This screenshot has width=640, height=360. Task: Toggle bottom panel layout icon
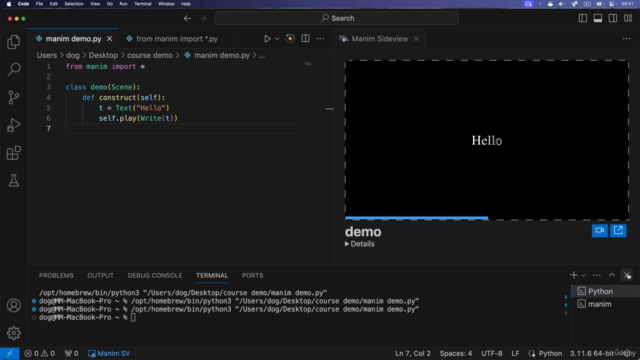598,18
